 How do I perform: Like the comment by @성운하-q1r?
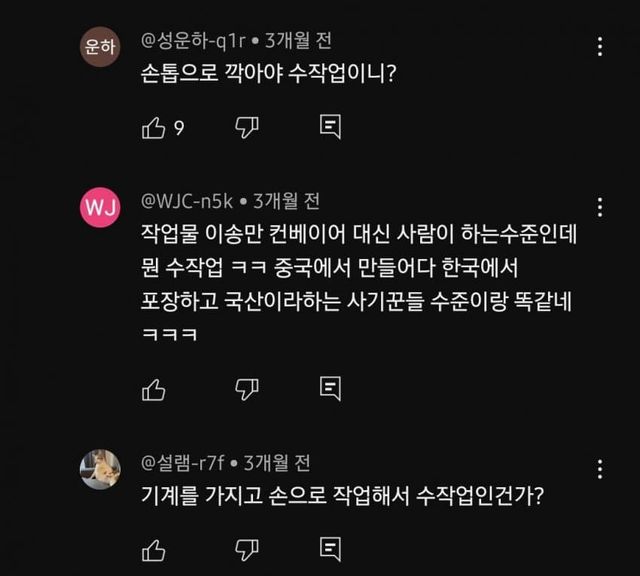point(153,127)
